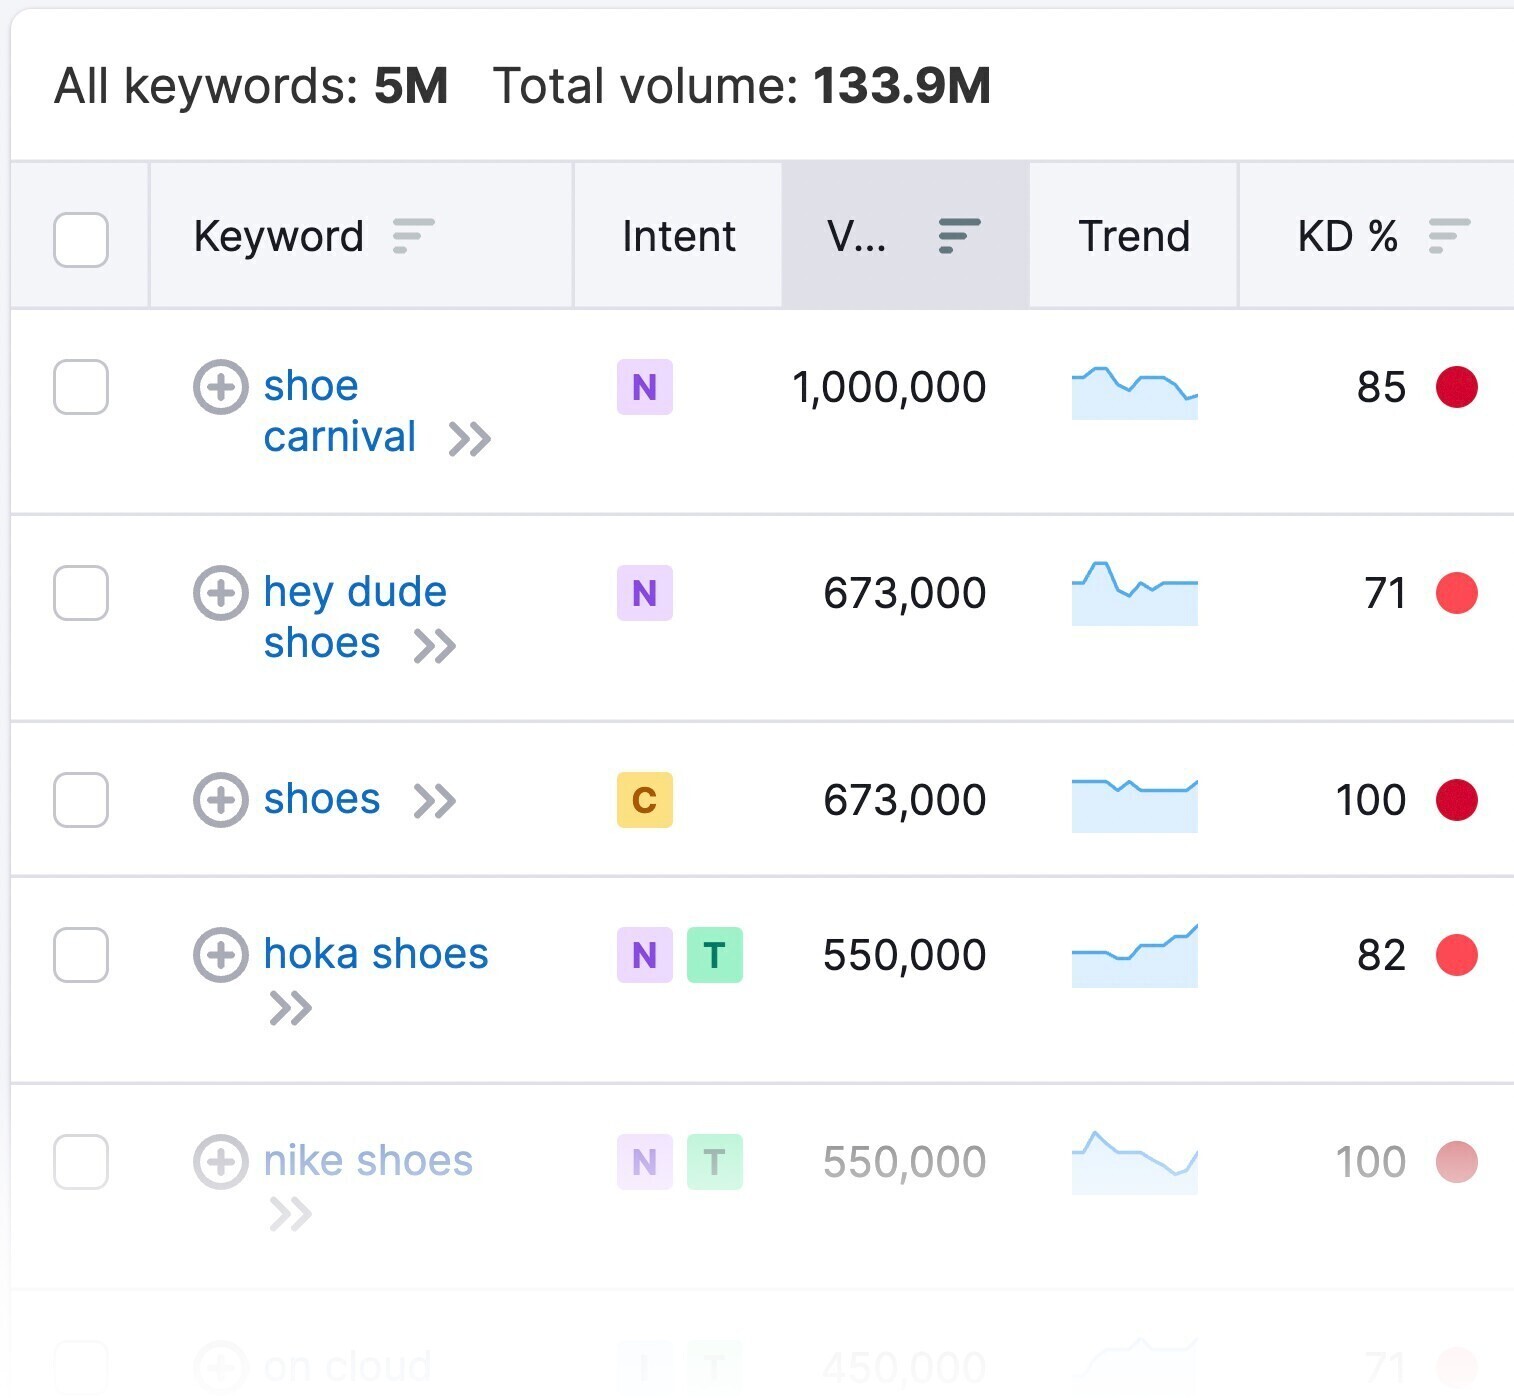Sort by the Volume column sort icon
This screenshot has width=1514, height=1398.
click(x=959, y=237)
